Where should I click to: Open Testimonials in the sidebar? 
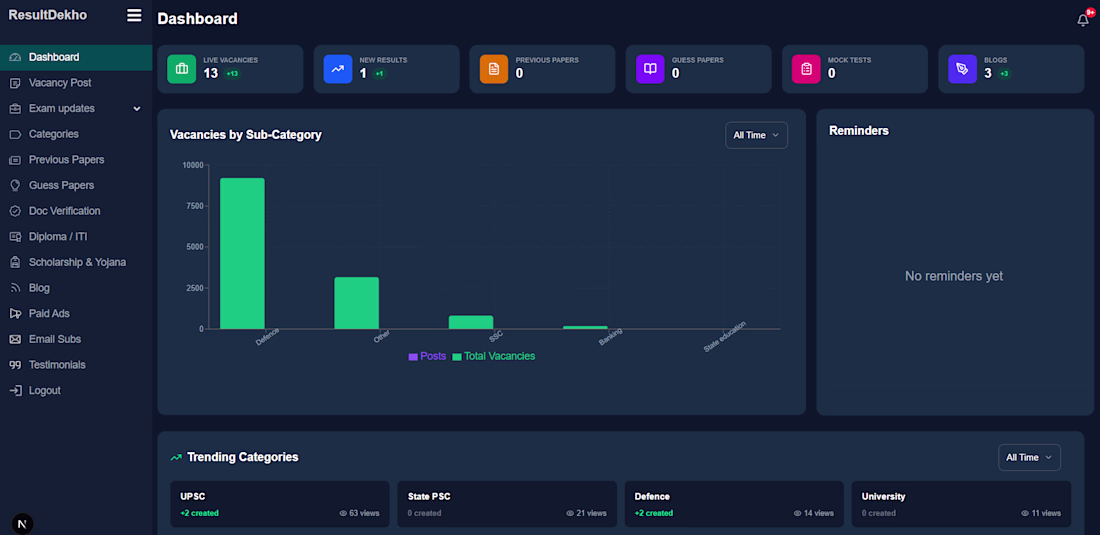pos(76,365)
